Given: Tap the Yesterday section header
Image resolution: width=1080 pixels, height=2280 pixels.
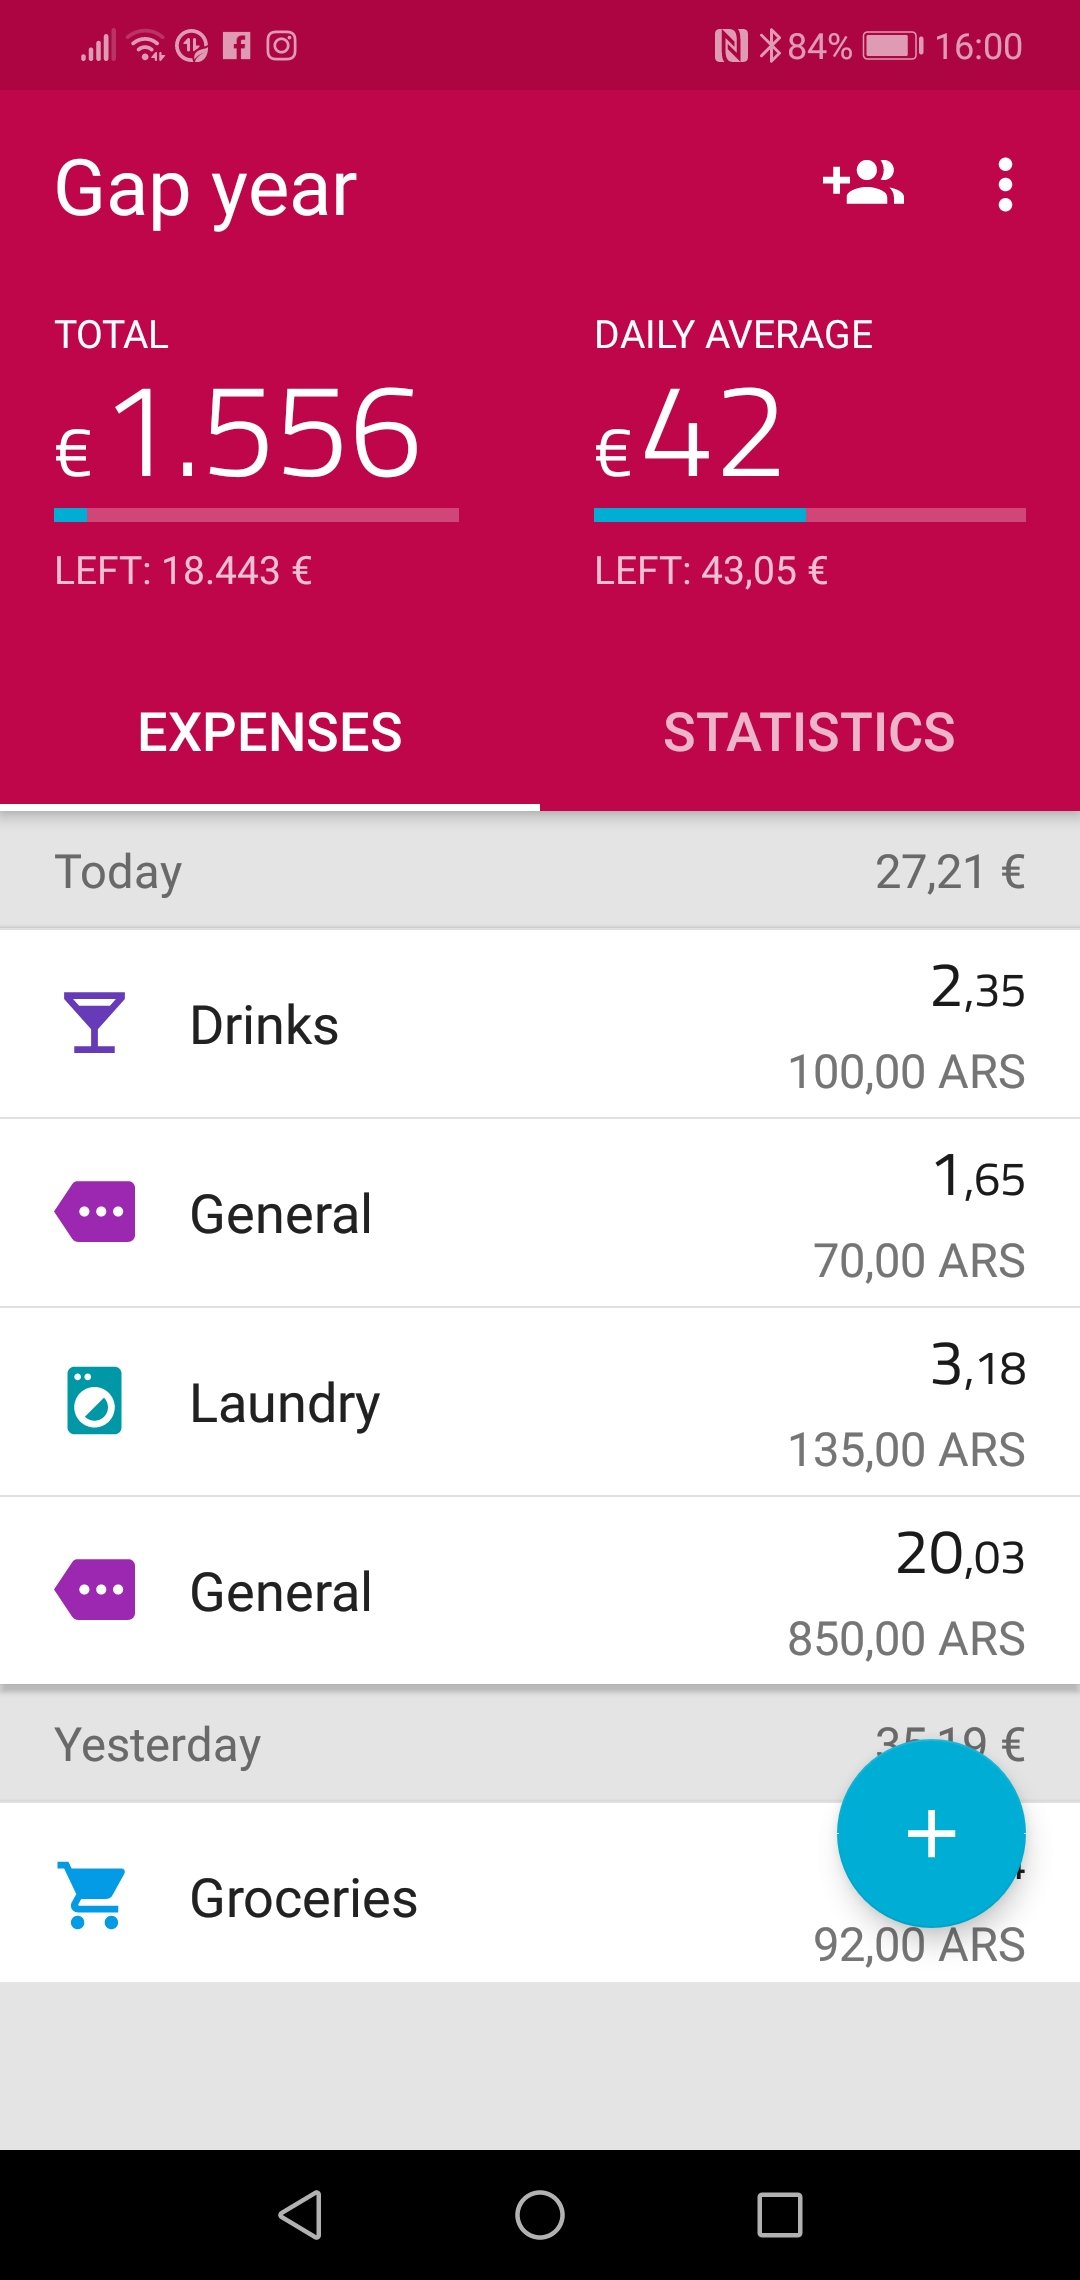Looking at the screenshot, I should coord(540,1745).
